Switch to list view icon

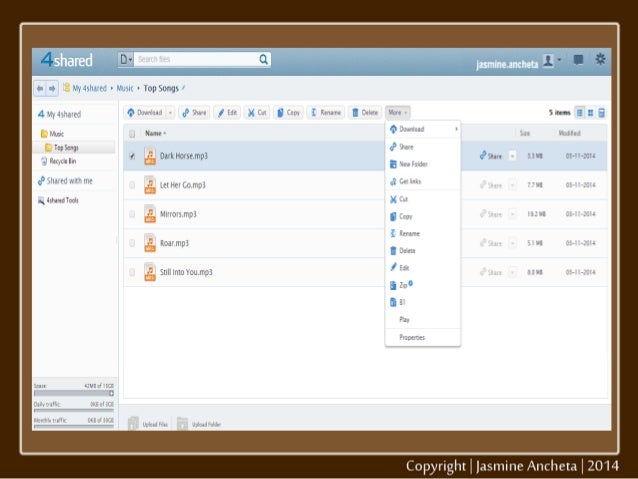580,113
